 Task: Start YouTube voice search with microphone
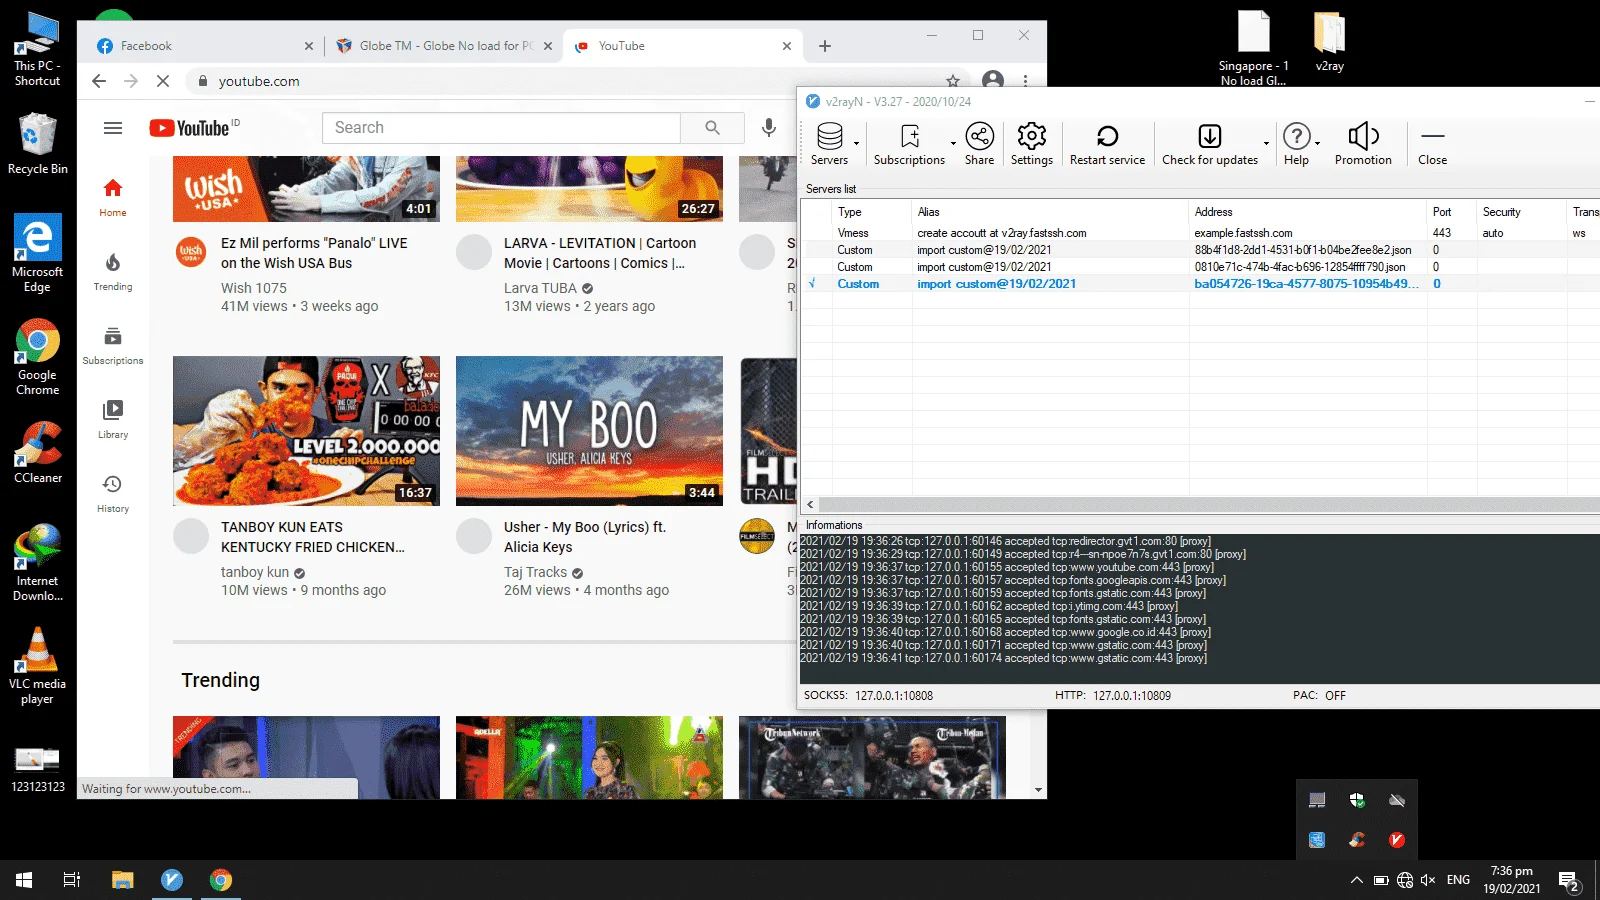coord(769,128)
